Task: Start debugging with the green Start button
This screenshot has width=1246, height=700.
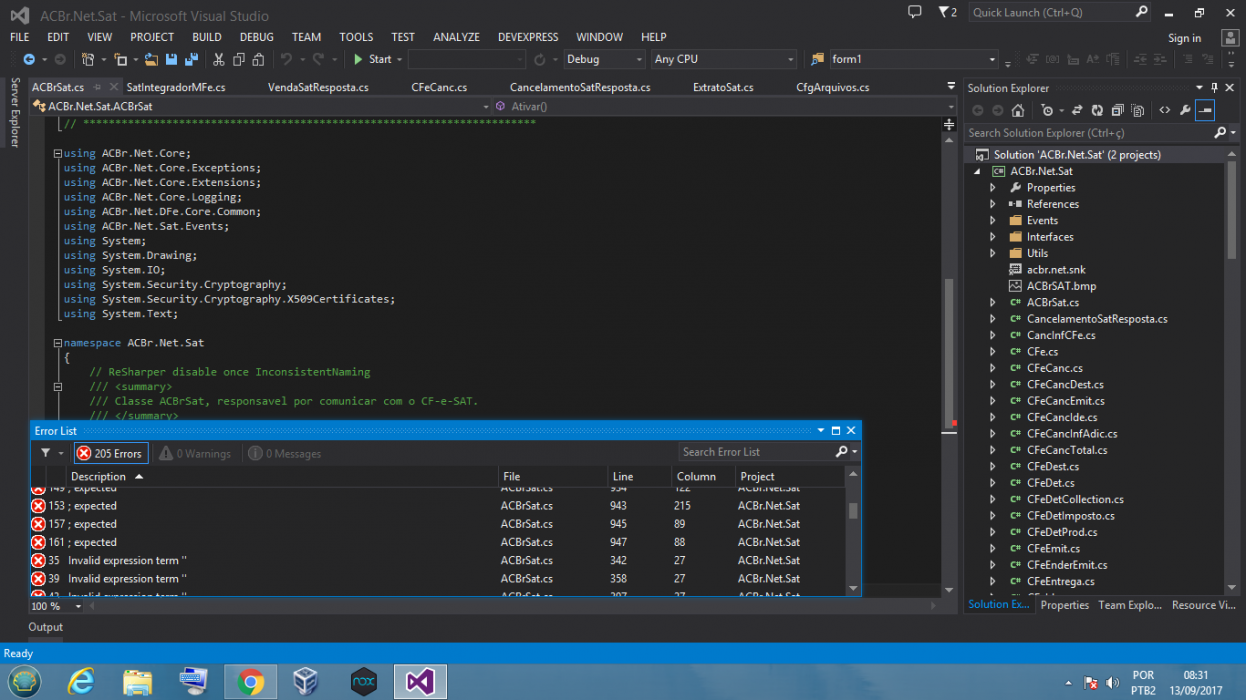Action: [372, 60]
